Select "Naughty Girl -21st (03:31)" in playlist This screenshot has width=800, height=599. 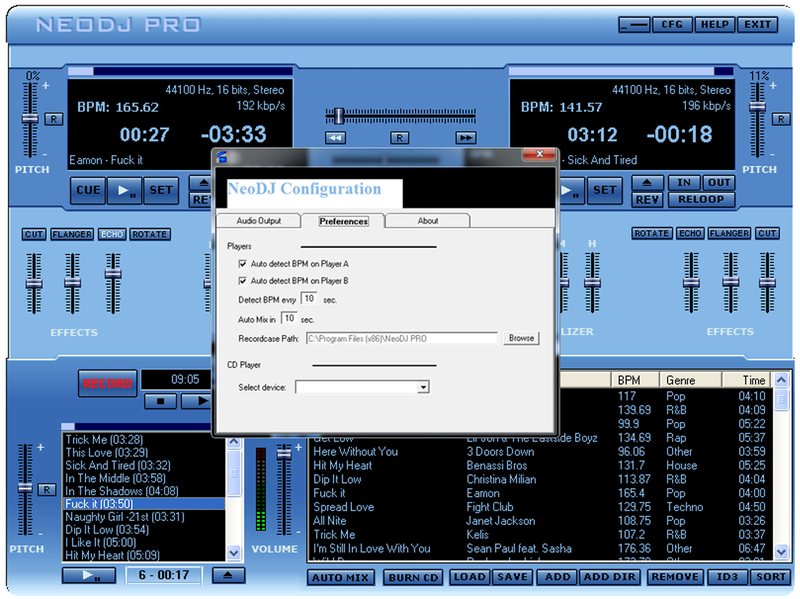[143, 517]
